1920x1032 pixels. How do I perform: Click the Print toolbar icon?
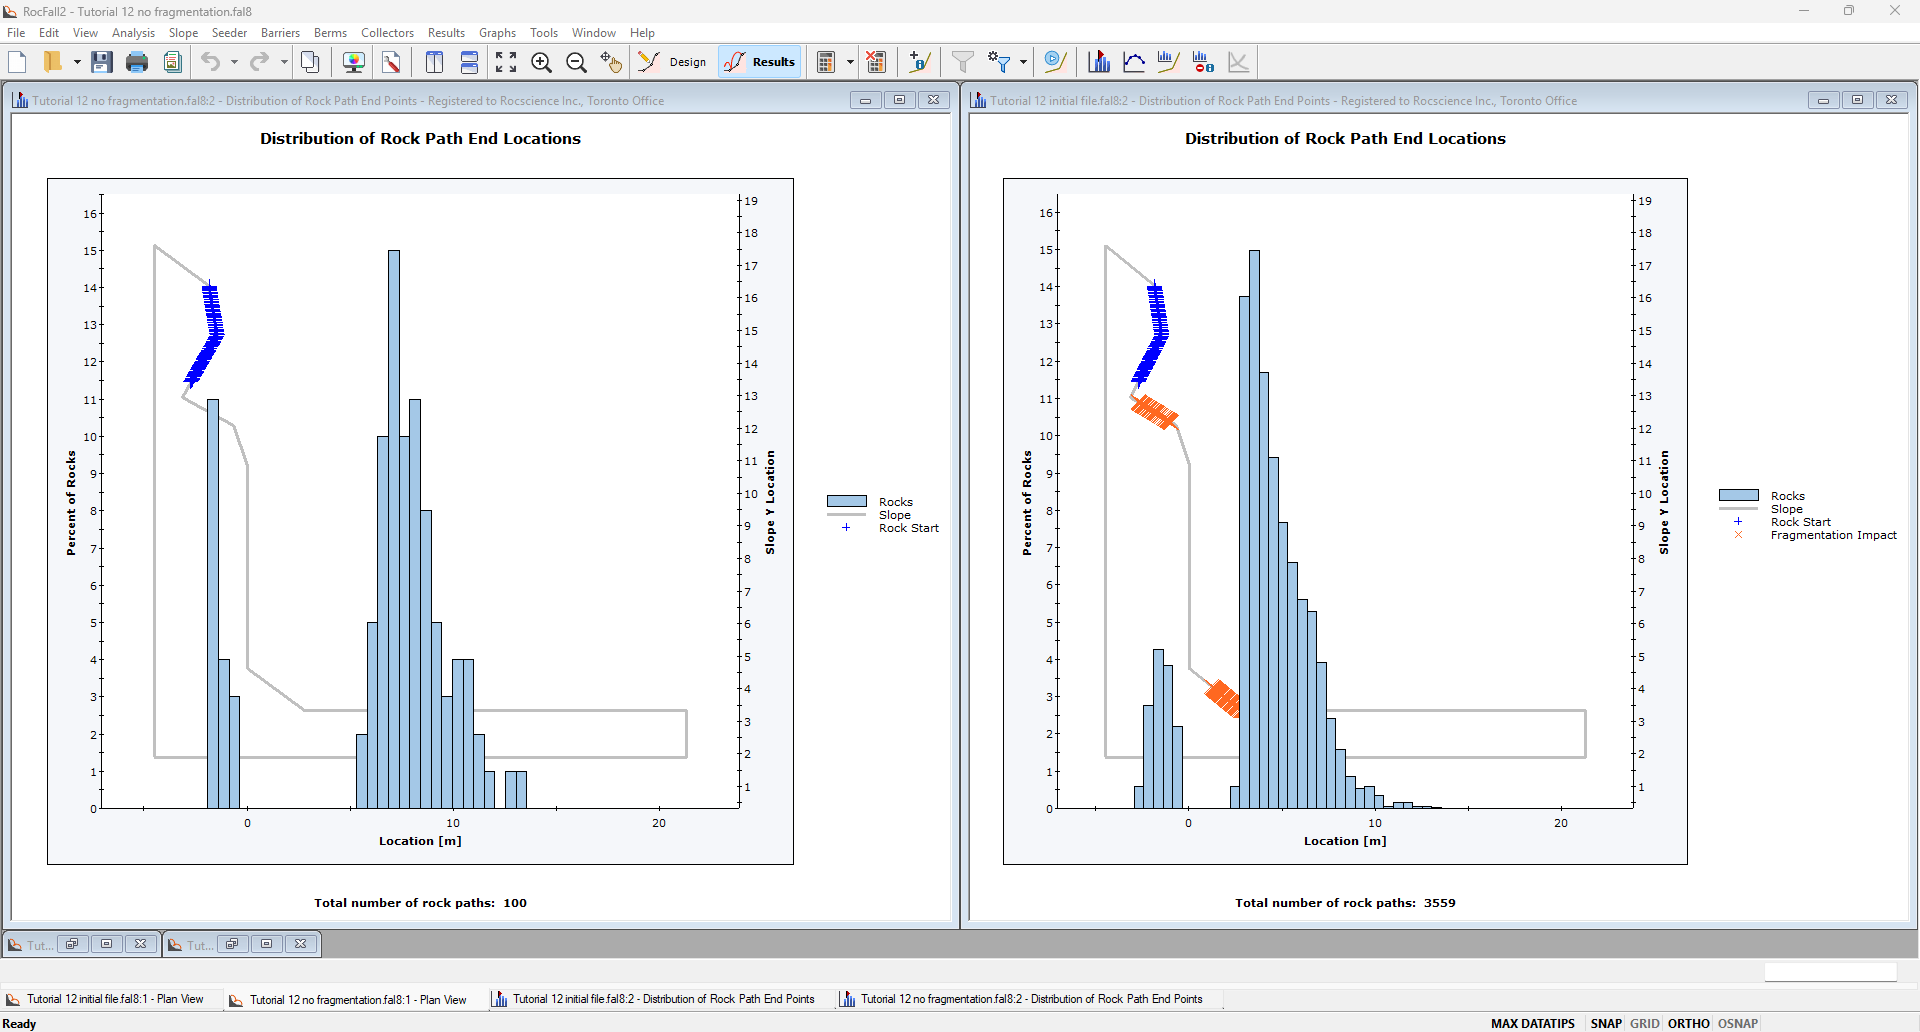tap(137, 62)
